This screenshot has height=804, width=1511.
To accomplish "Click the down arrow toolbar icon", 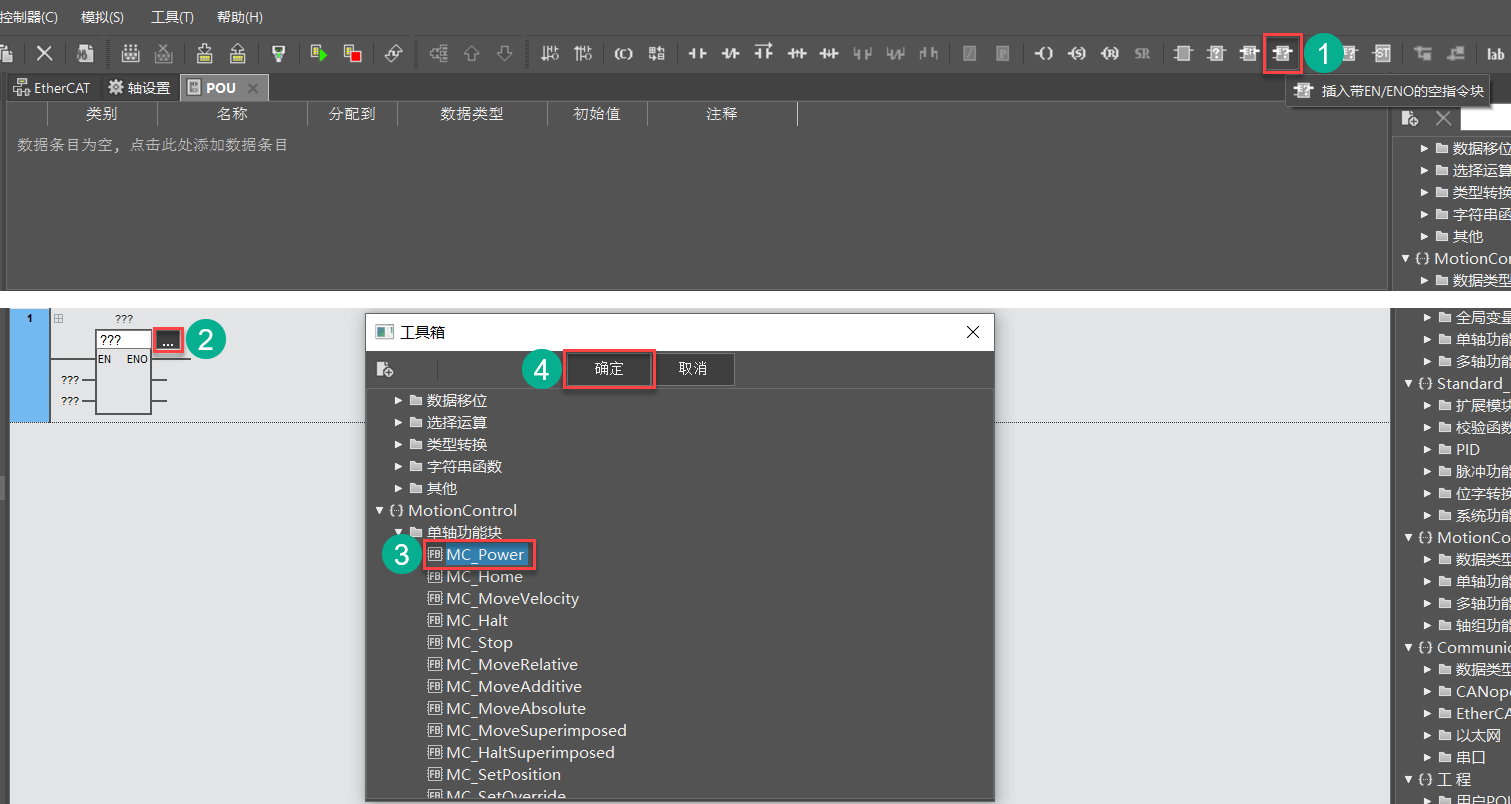I will pyautogui.click(x=505, y=54).
